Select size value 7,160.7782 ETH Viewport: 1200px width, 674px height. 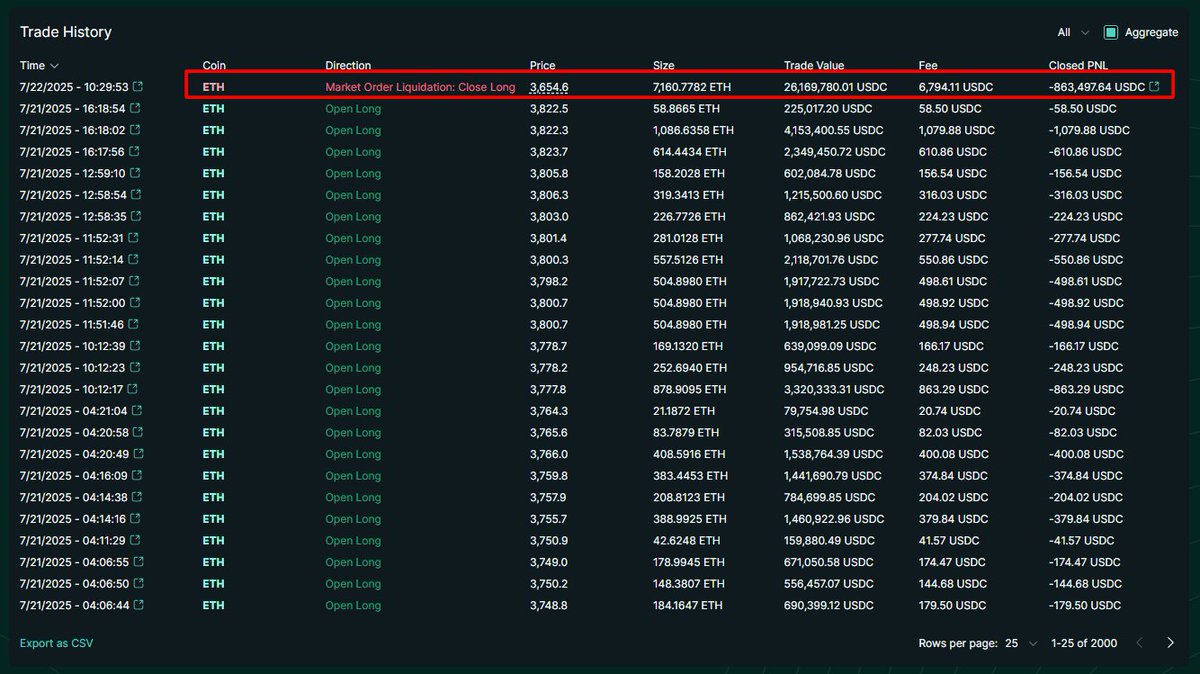pyautogui.click(x=692, y=87)
